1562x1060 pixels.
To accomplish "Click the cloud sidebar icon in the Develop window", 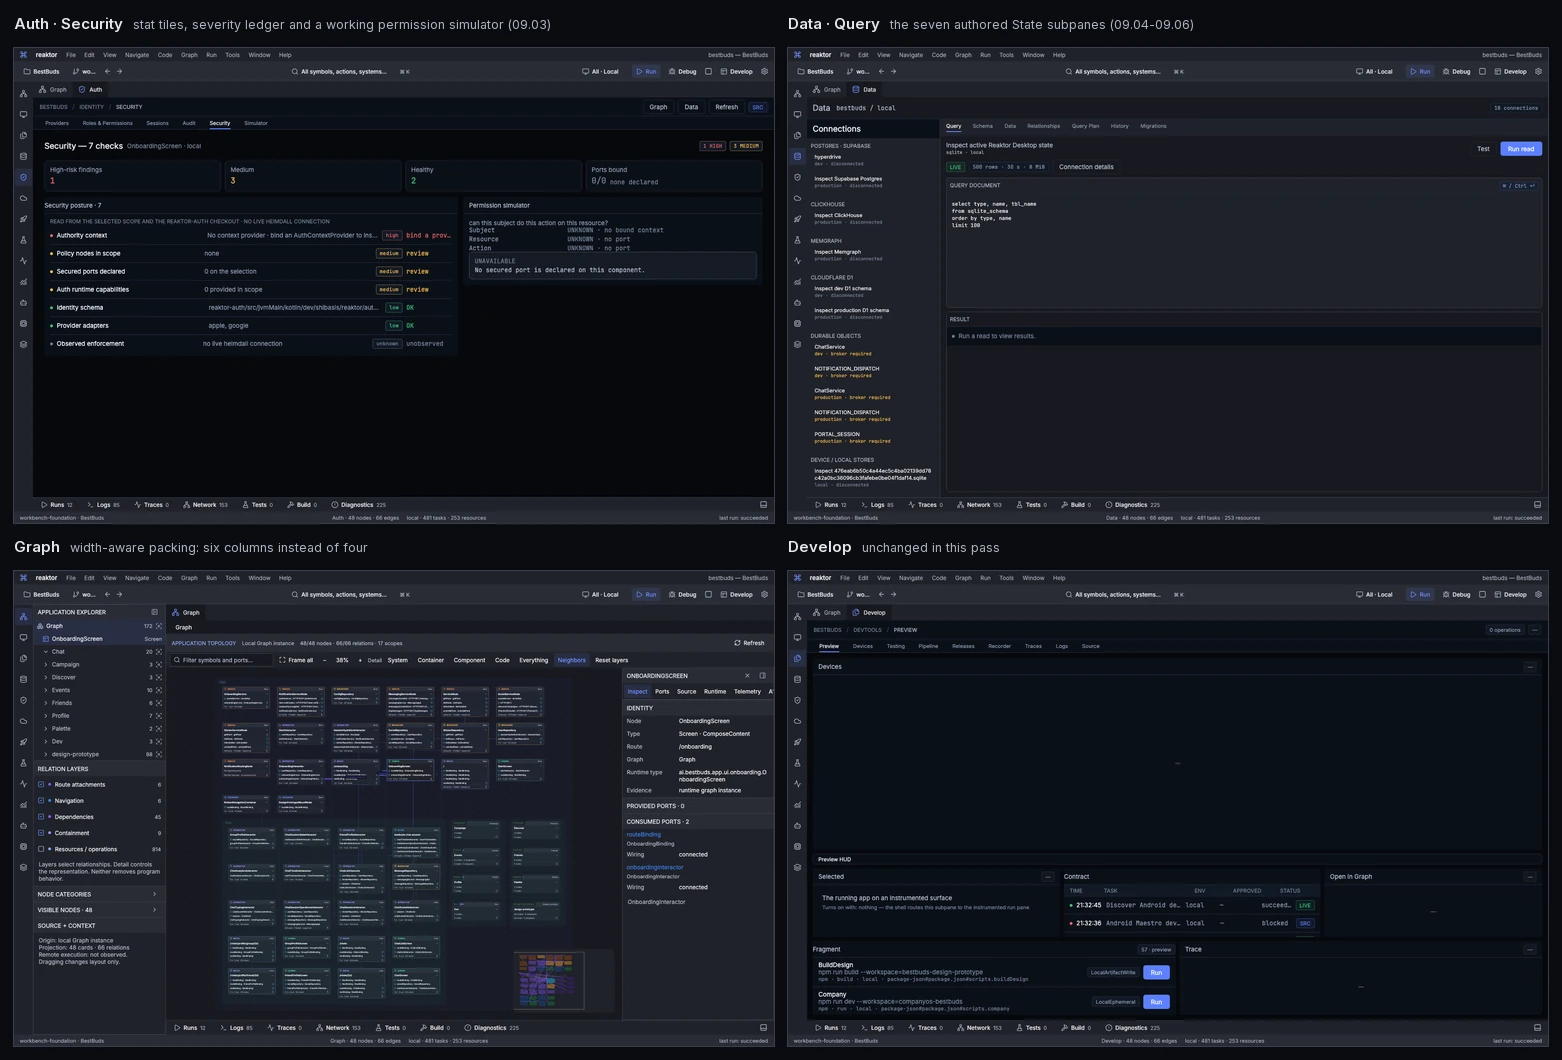I will (x=797, y=721).
